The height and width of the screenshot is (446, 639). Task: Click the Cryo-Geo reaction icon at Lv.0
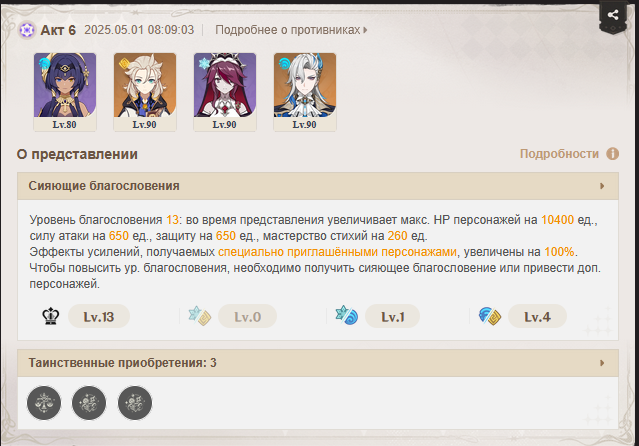coord(199,316)
